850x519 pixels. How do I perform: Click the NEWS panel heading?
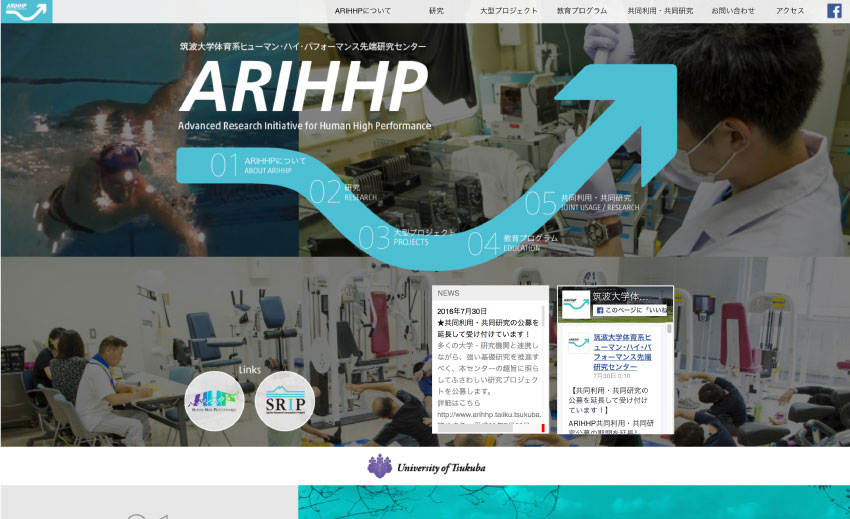[x=448, y=293]
